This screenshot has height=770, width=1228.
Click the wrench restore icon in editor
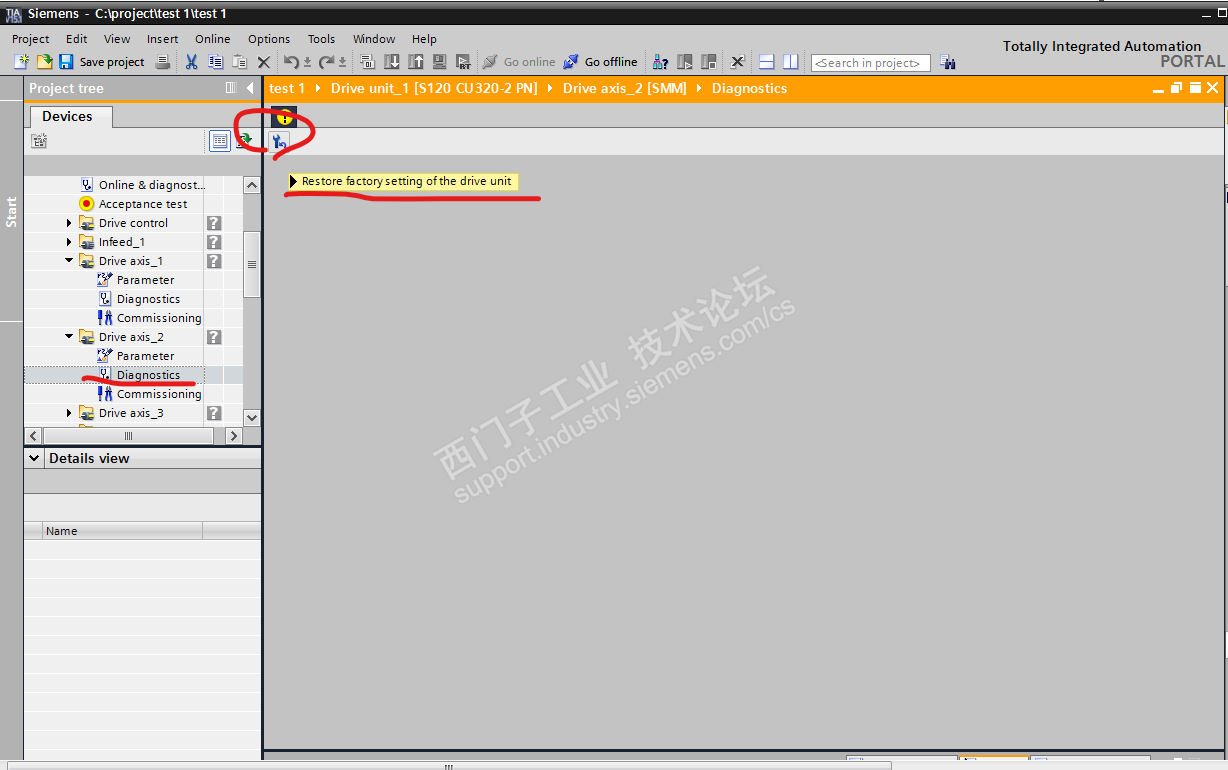pyautogui.click(x=279, y=141)
